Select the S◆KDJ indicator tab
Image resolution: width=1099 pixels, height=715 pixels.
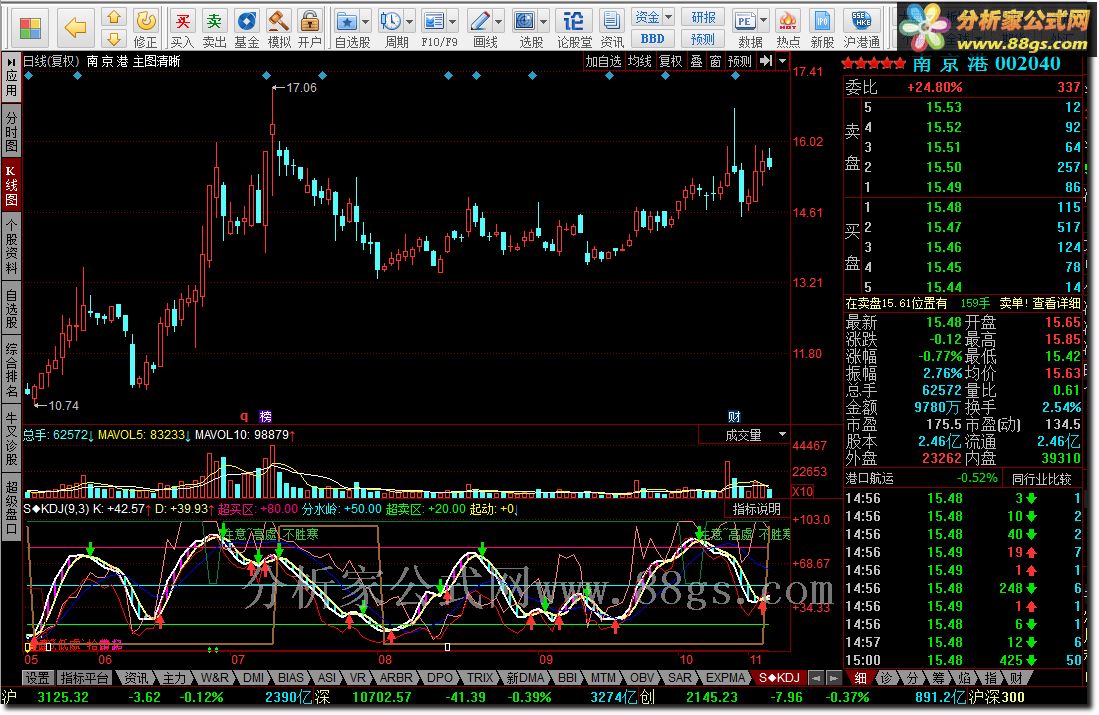pyautogui.click(x=778, y=678)
